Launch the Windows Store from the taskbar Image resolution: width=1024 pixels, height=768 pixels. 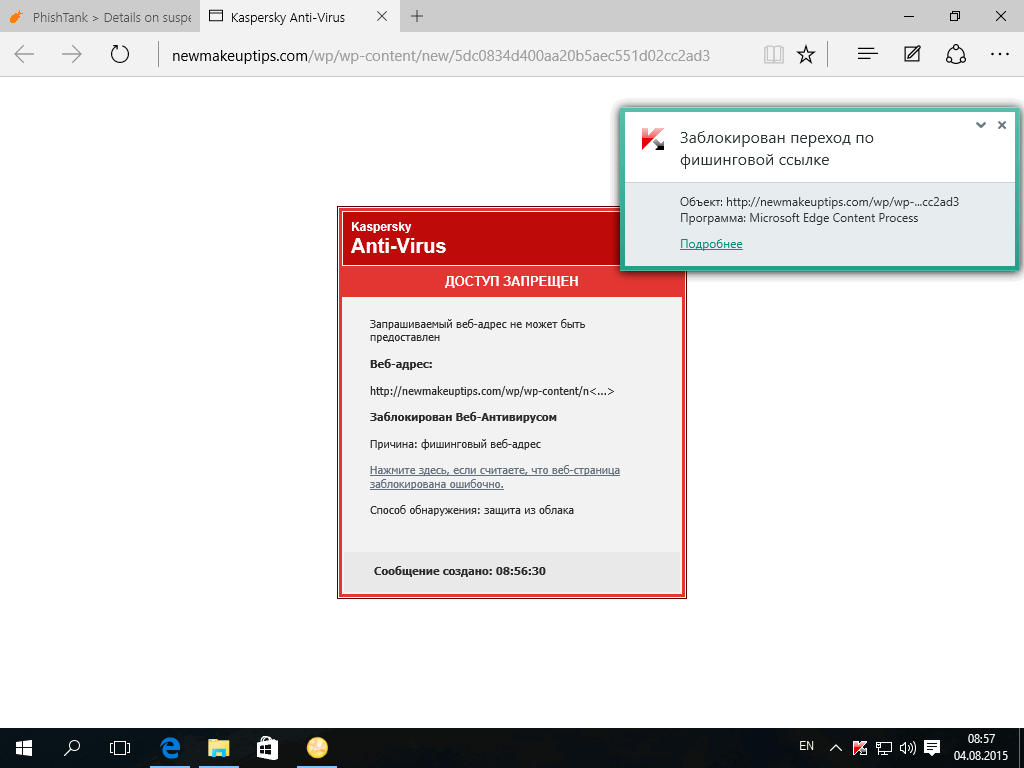[x=267, y=747]
